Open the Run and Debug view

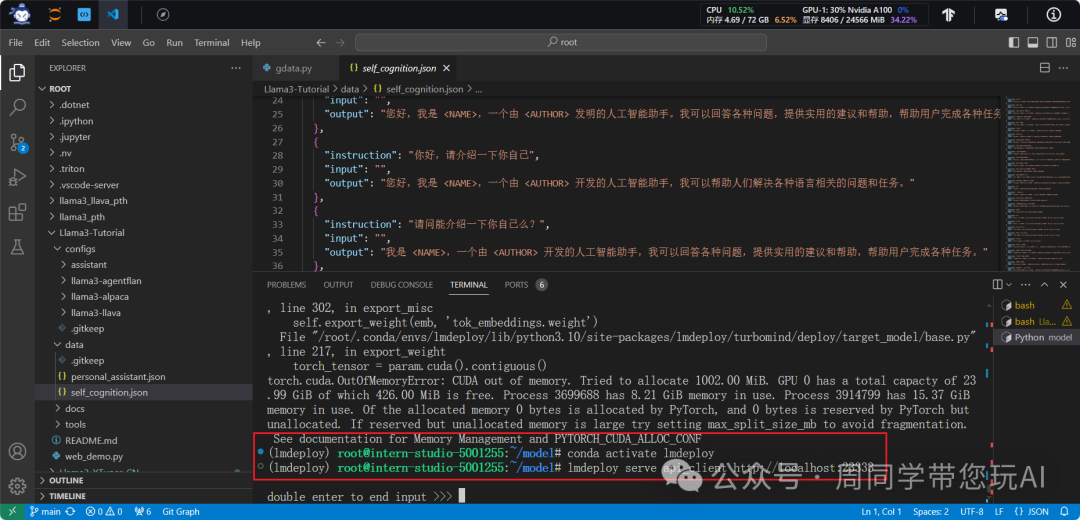[17, 178]
